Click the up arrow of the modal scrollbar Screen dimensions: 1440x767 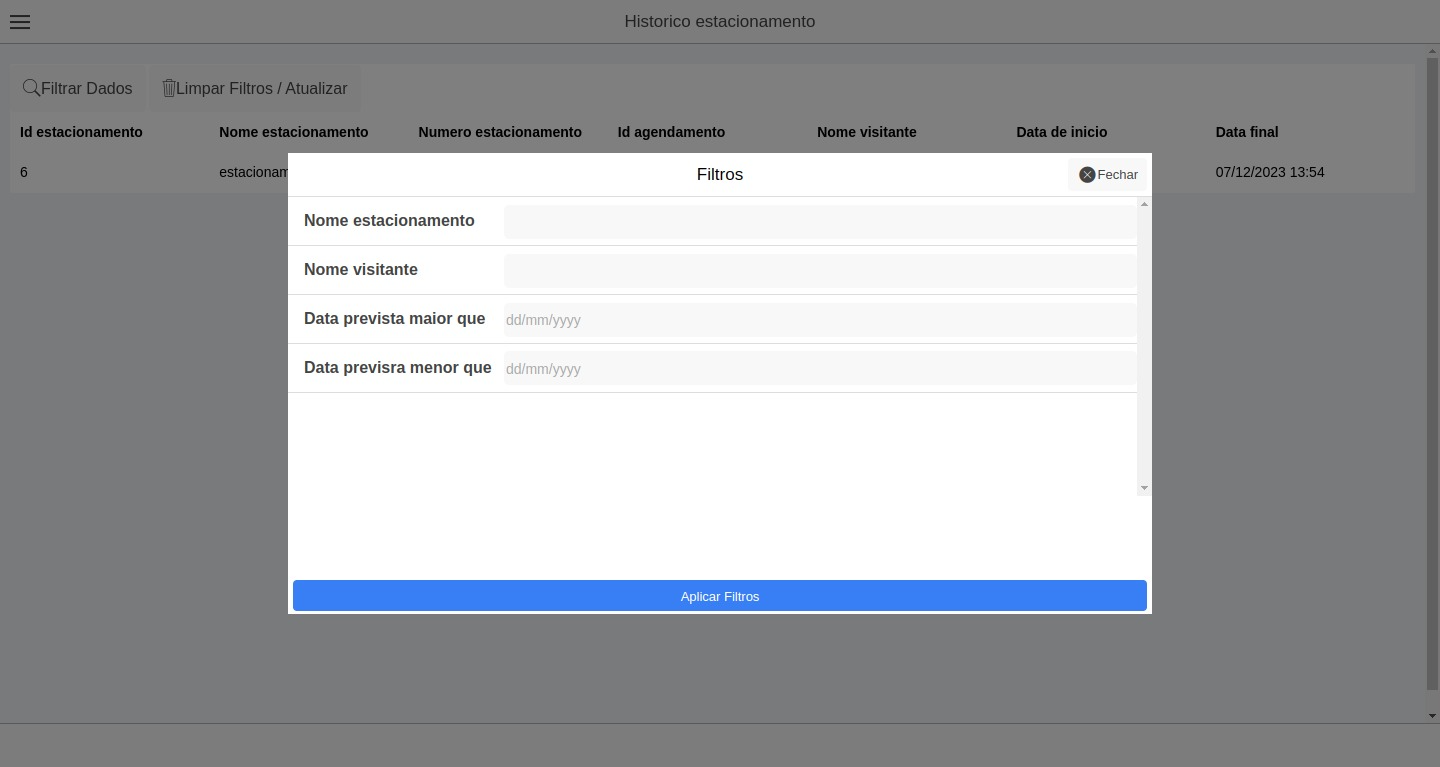pos(1144,204)
